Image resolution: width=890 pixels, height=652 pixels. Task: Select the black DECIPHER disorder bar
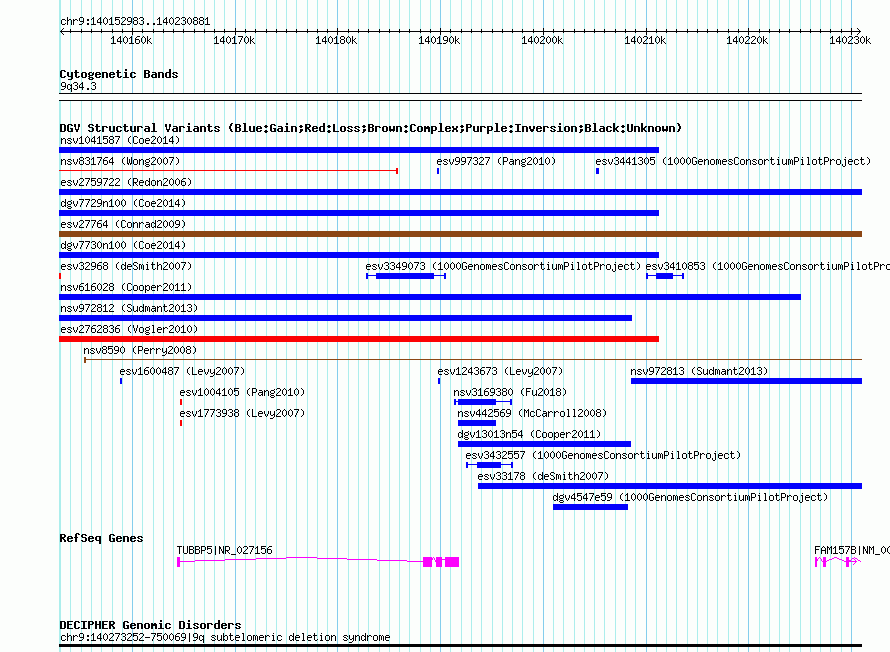pos(460,645)
